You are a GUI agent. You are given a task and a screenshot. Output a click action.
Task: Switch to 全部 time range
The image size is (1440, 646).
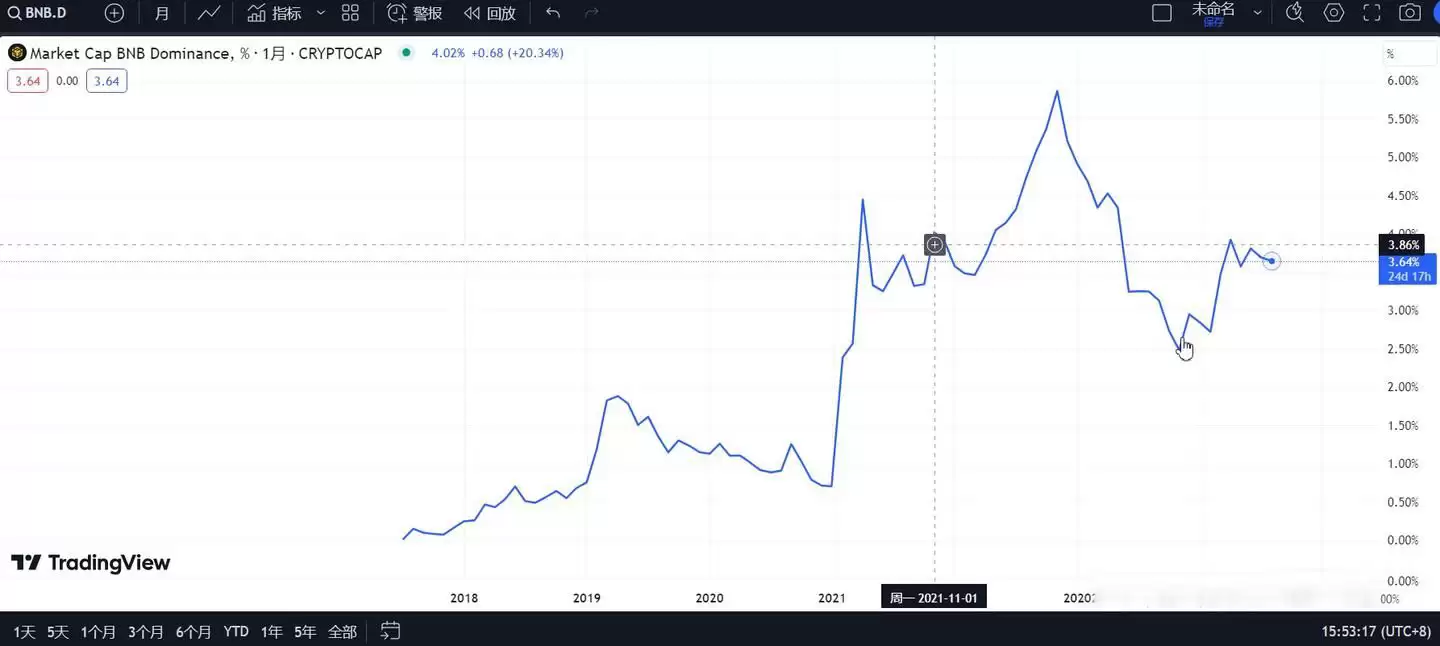(x=342, y=631)
